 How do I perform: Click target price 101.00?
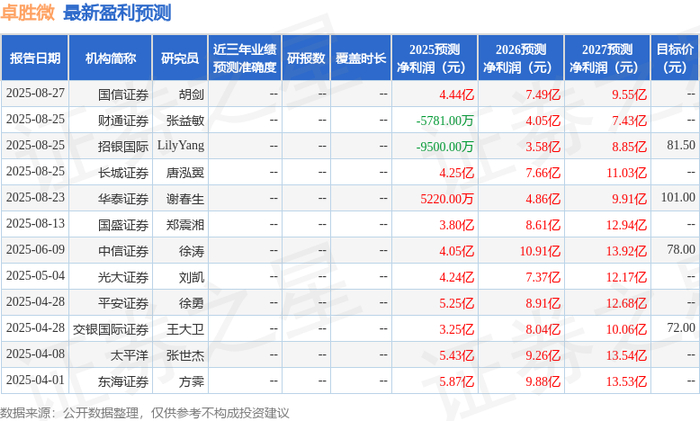tap(678, 197)
